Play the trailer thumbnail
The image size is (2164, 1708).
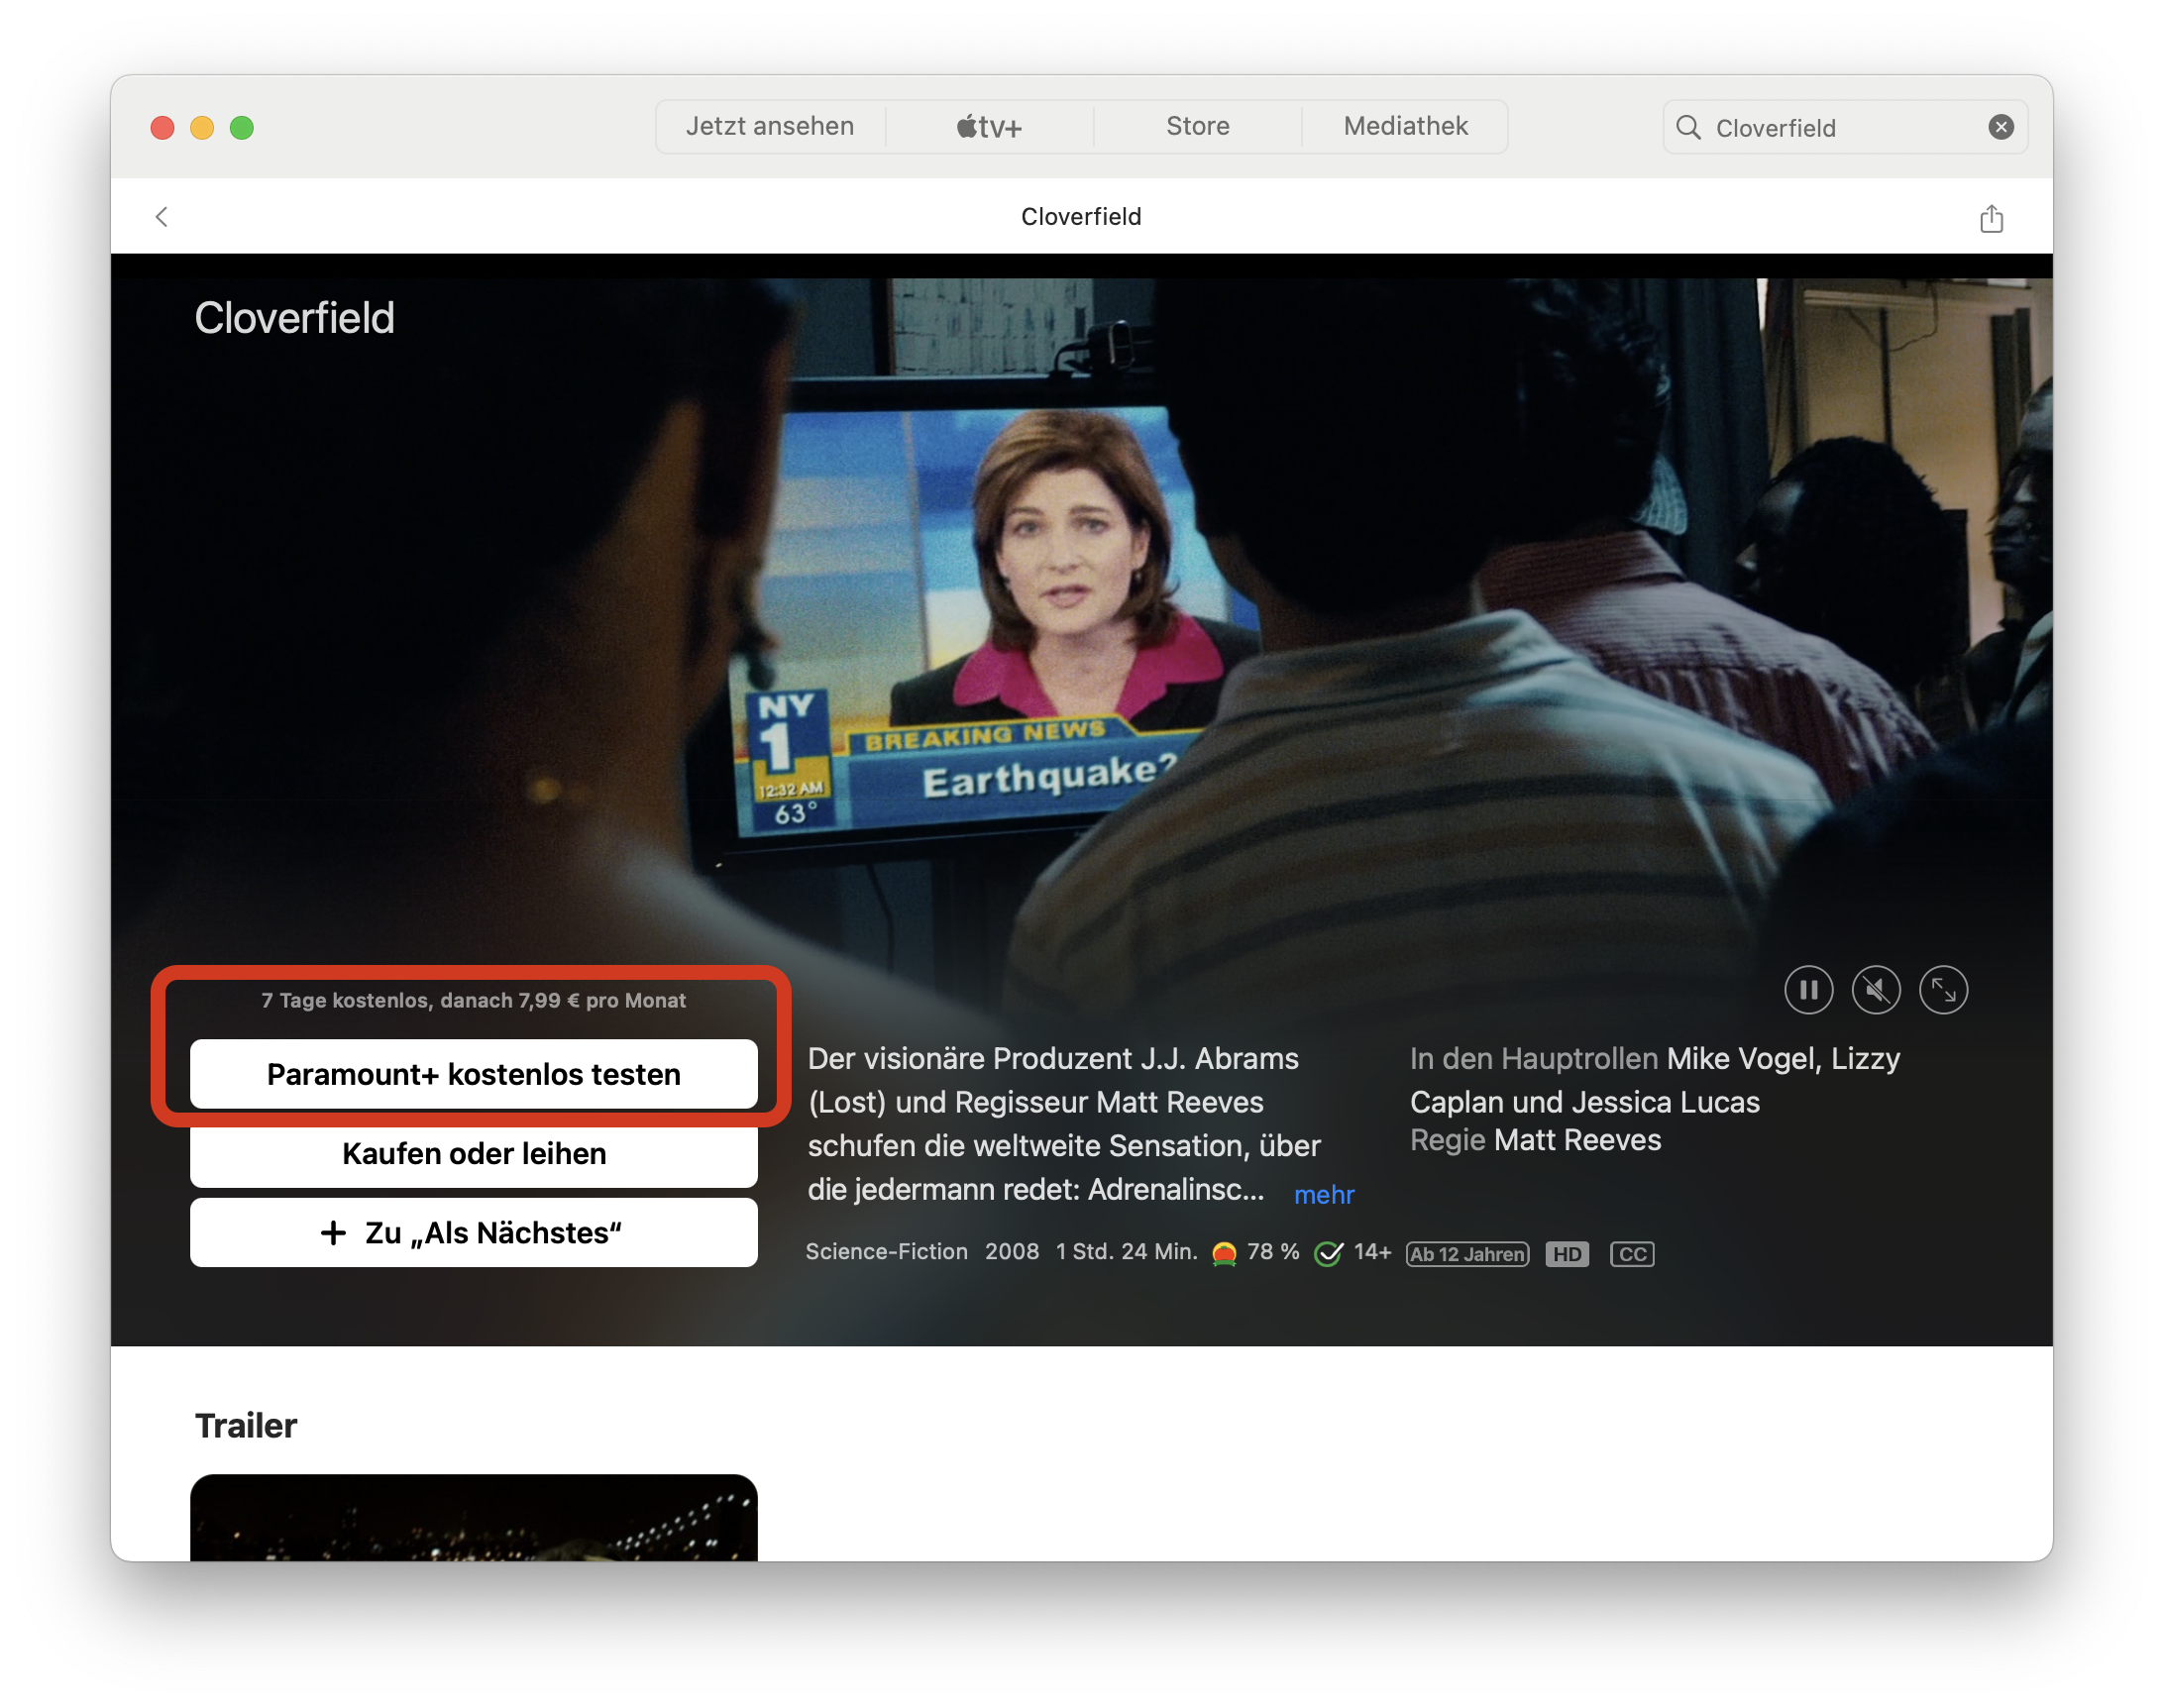click(x=473, y=1518)
